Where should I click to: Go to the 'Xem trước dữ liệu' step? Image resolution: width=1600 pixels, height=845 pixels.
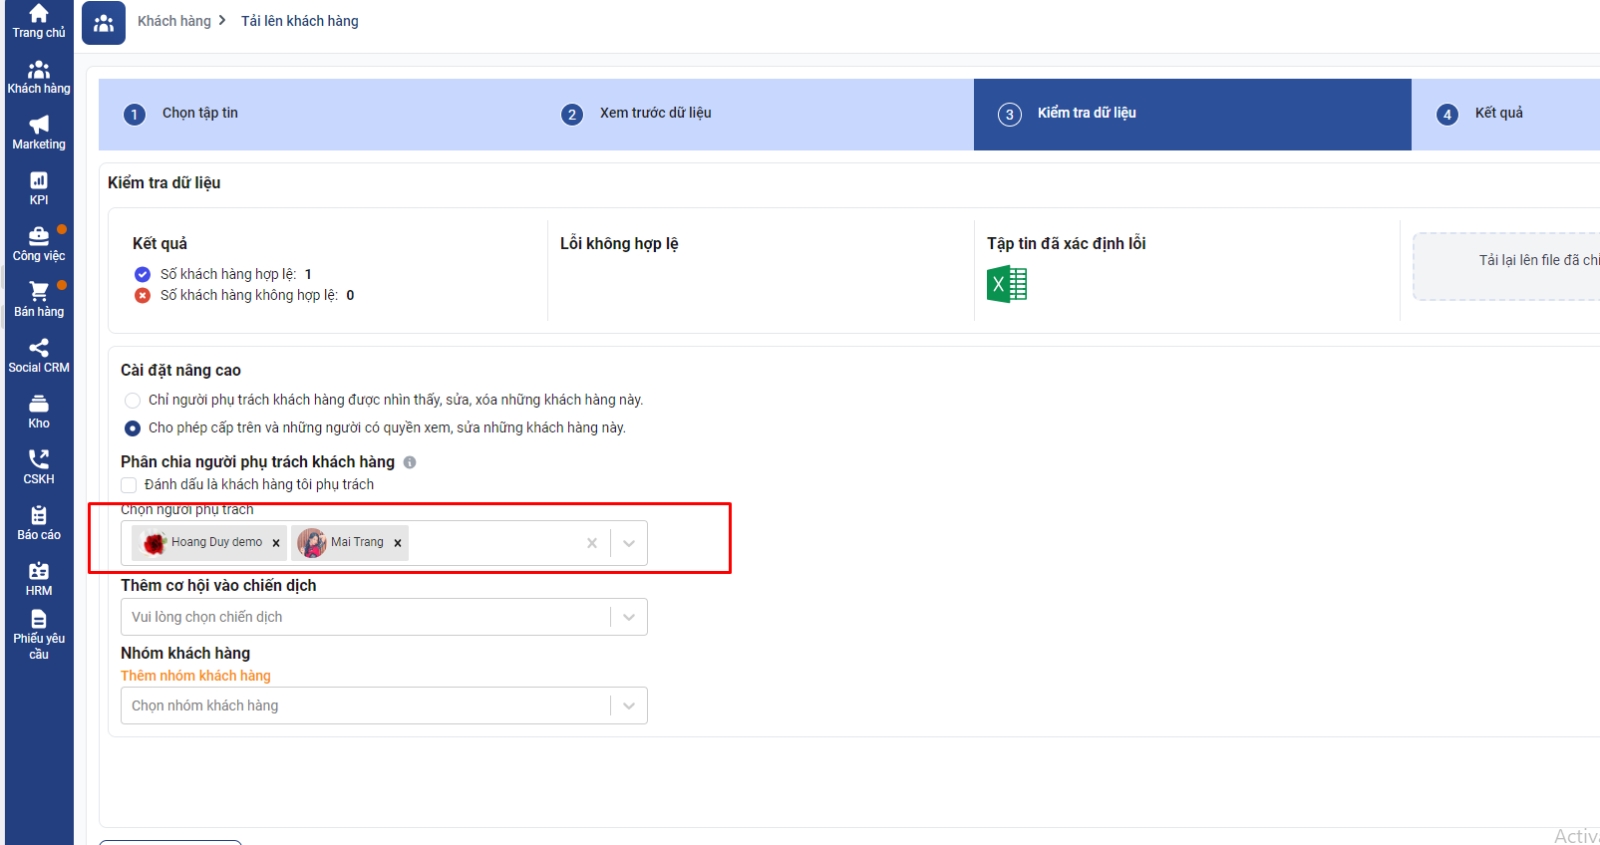655,114
